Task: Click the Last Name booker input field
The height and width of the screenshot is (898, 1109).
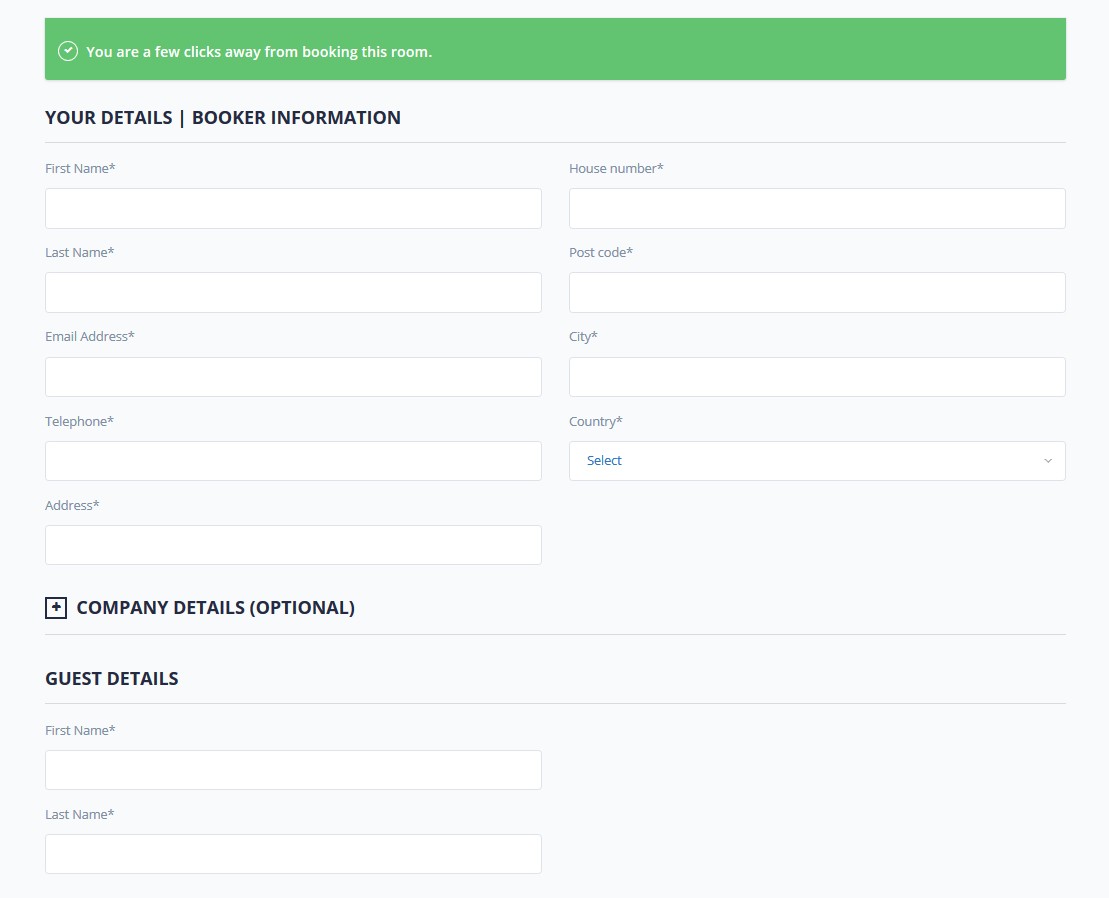Action: [x=293, y=292]
